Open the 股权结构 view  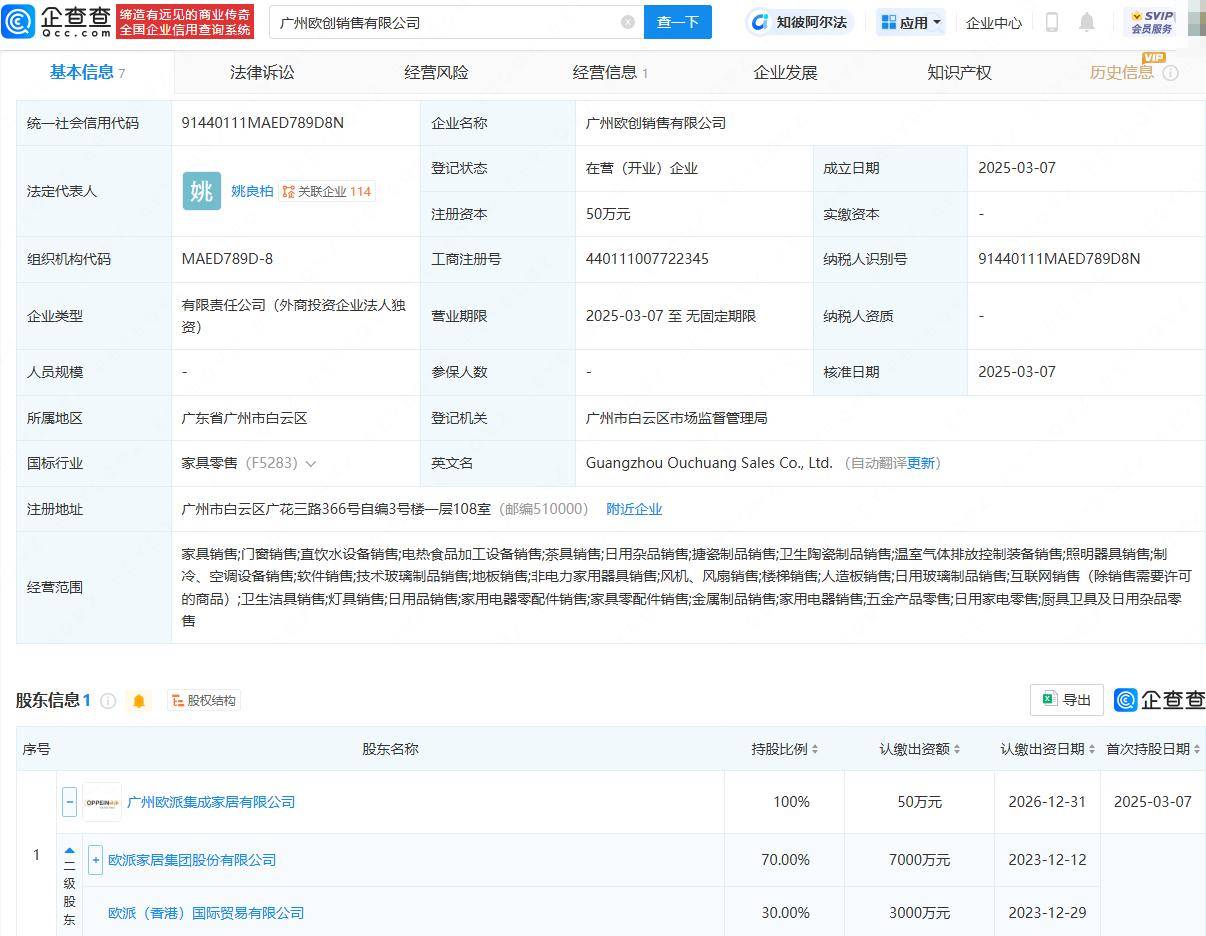(204, 701)
